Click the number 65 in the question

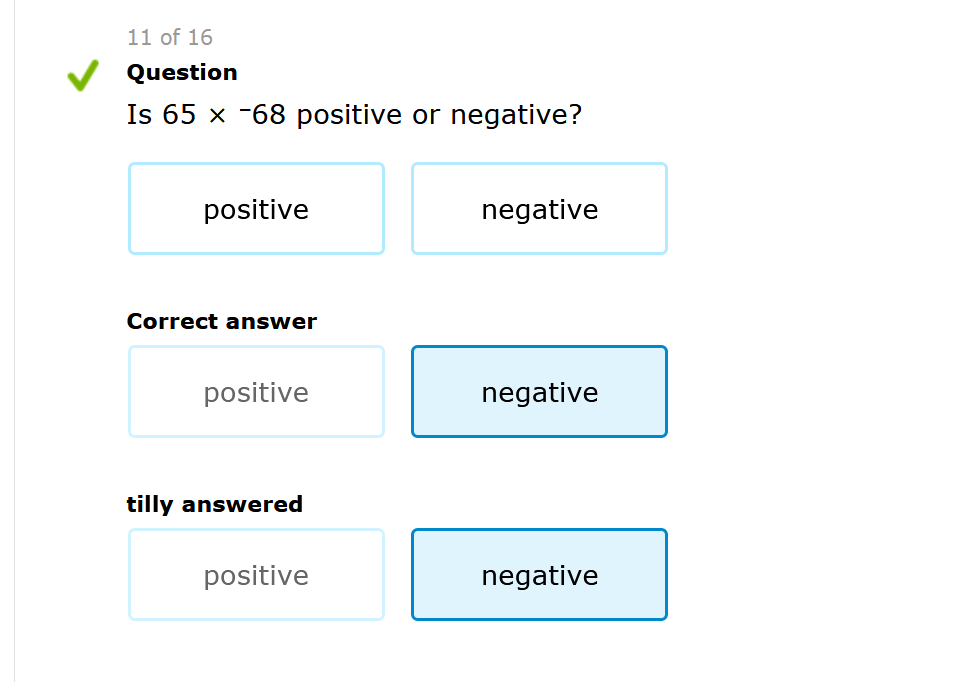click(179, 116)
